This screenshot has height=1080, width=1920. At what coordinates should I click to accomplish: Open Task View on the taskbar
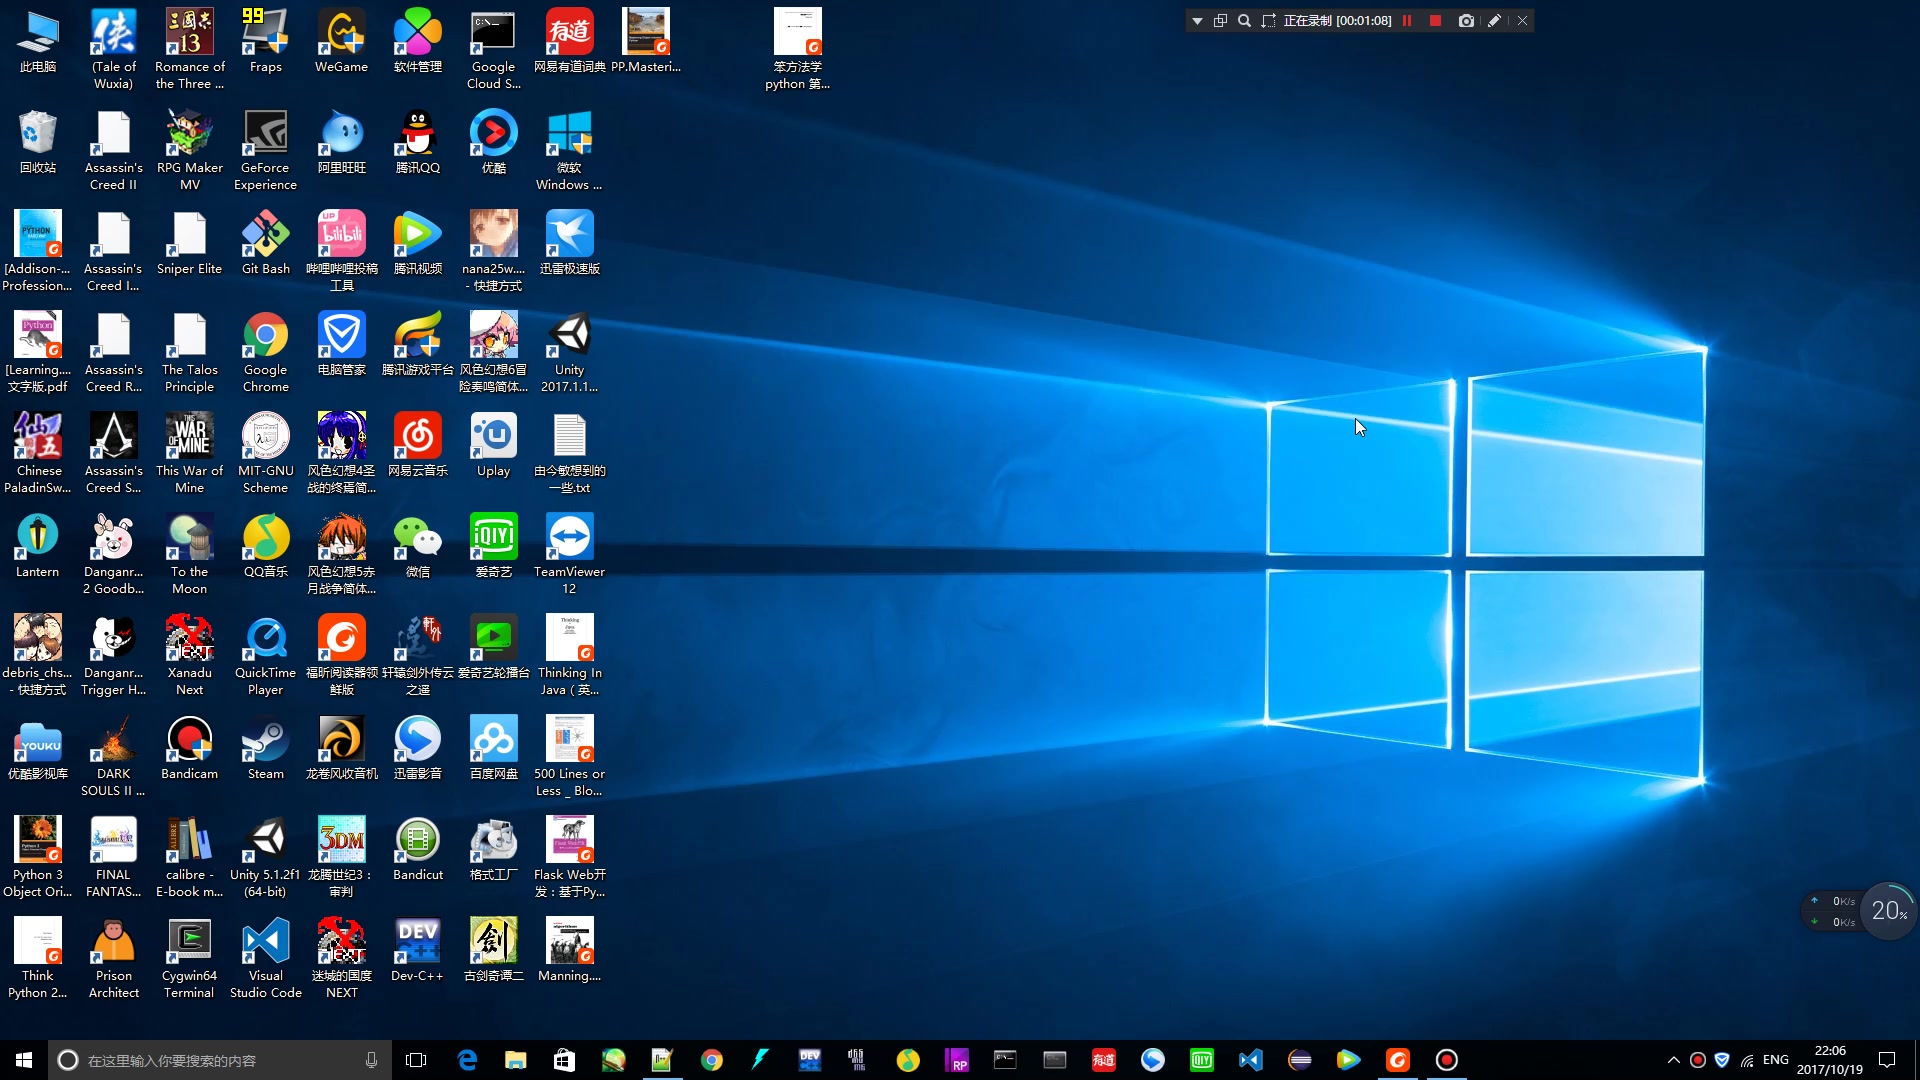pos(416,1060)
